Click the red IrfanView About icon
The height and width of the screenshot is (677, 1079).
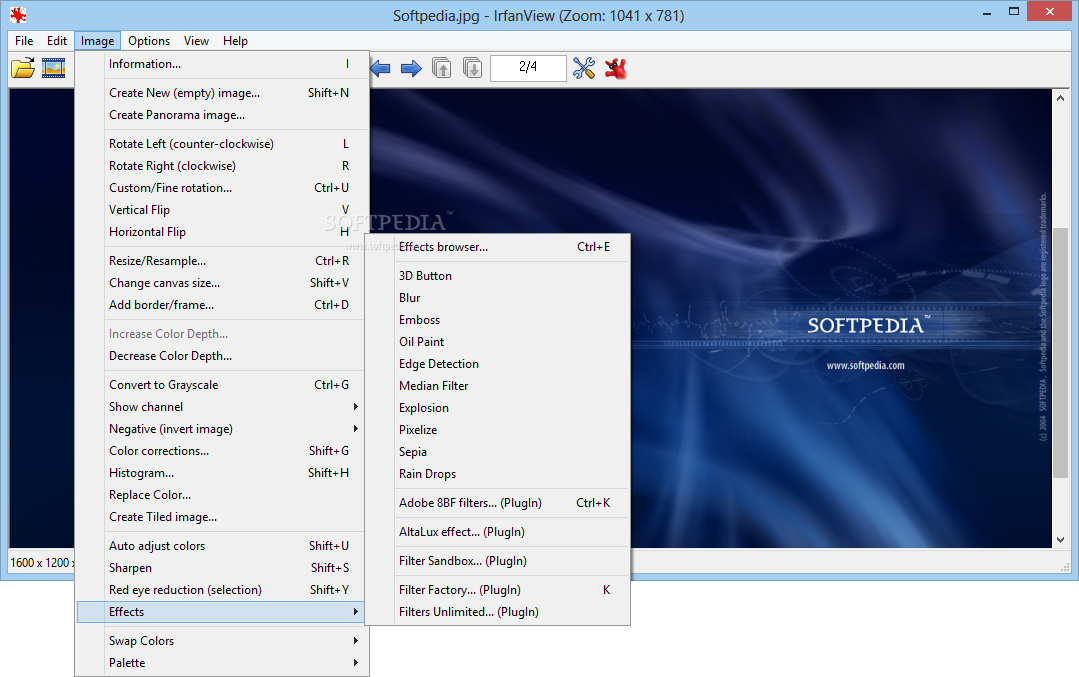click(x=616, y=68)
